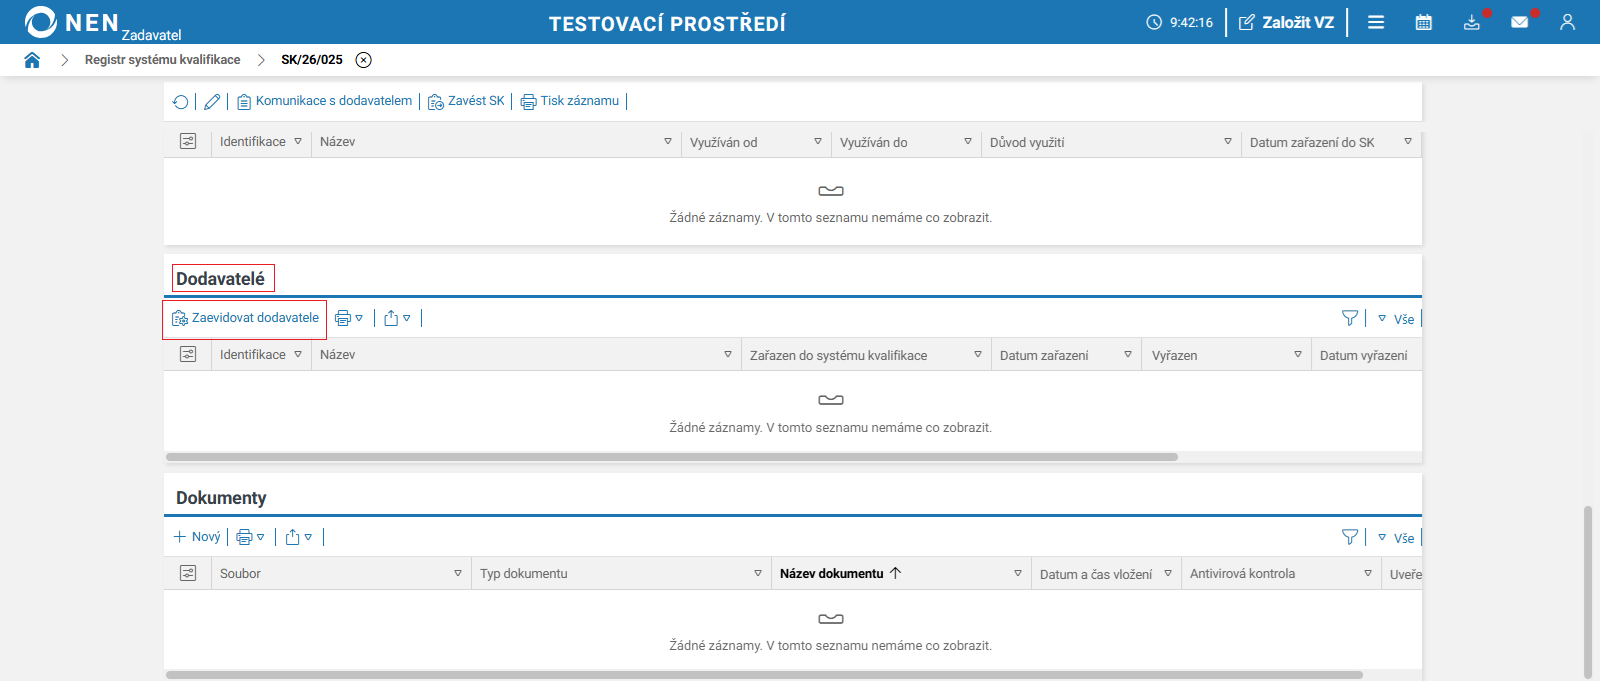Open Identifikace filter in top table
The image size is (1600, 681).
point(298,142)
